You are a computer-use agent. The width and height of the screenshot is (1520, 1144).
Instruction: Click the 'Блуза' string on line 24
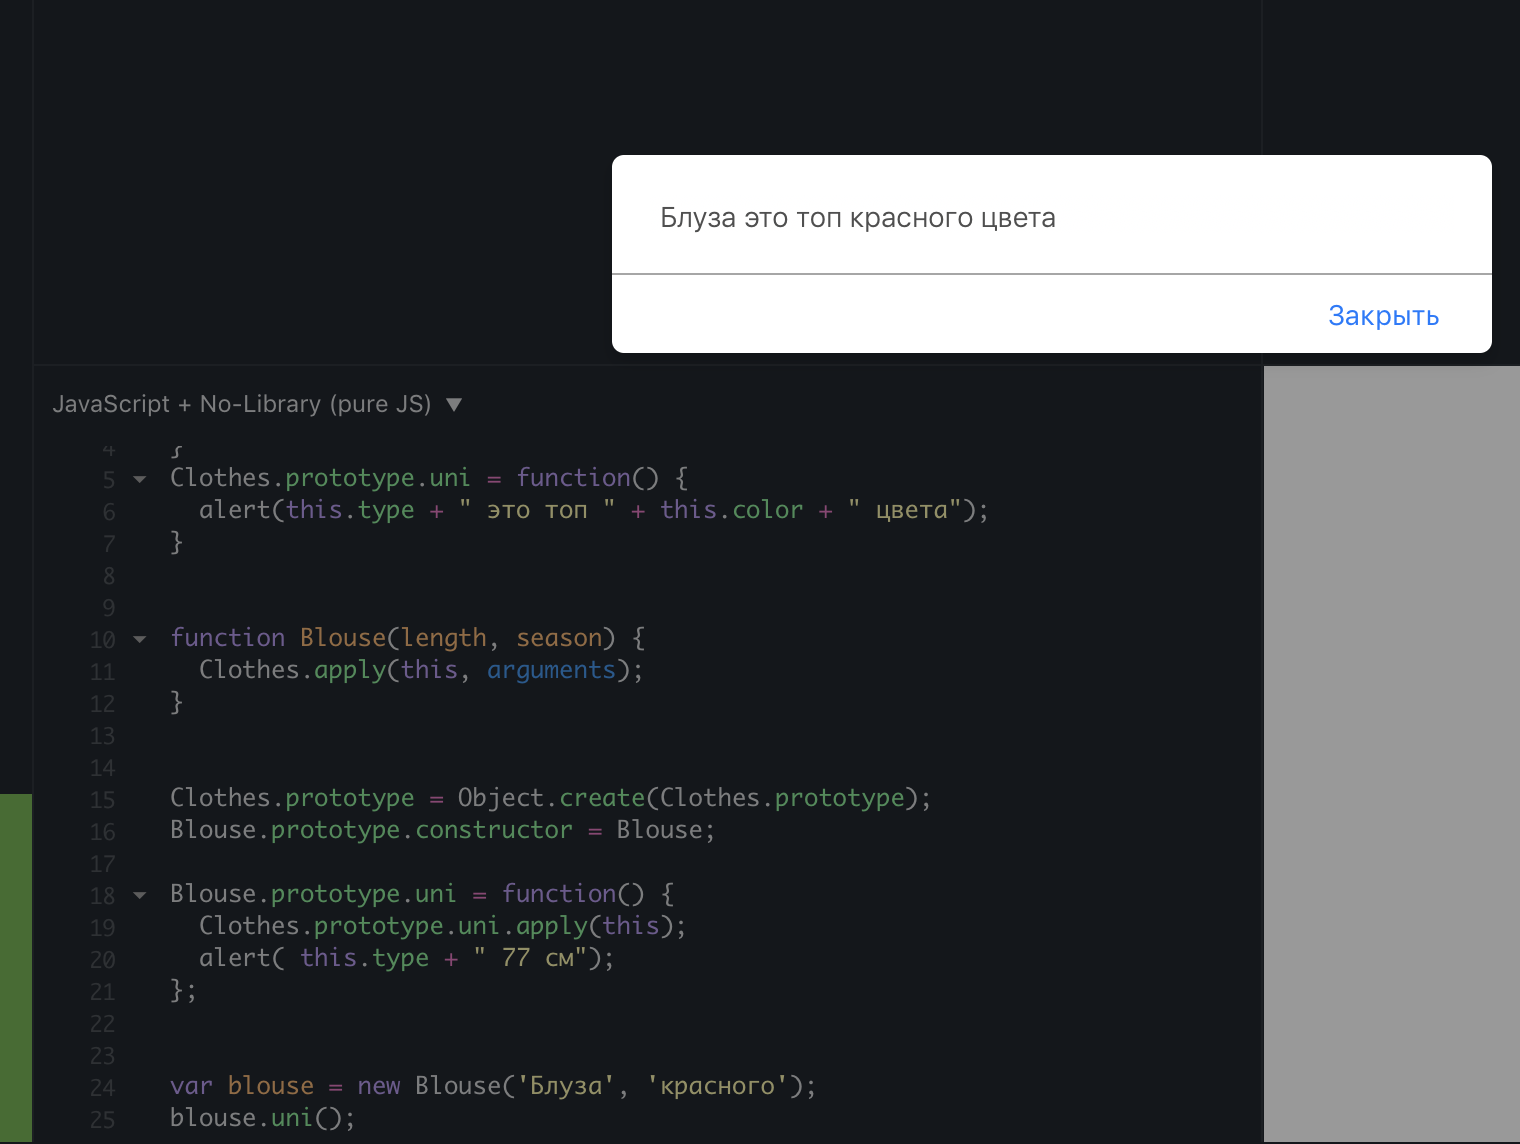pos(566,1086)
